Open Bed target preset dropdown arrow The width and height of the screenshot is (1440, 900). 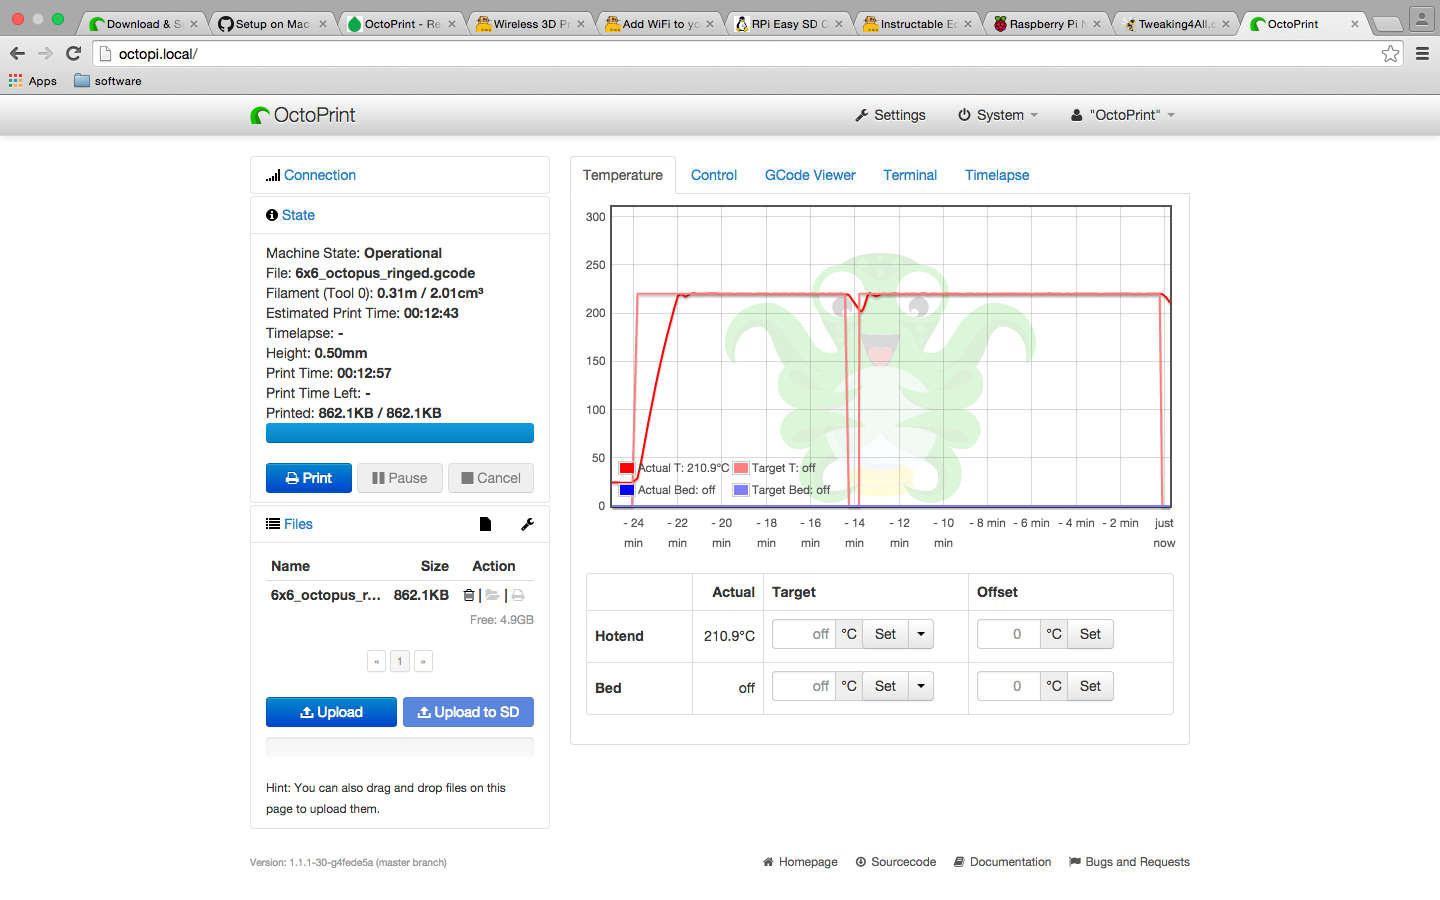pos(921,686)
